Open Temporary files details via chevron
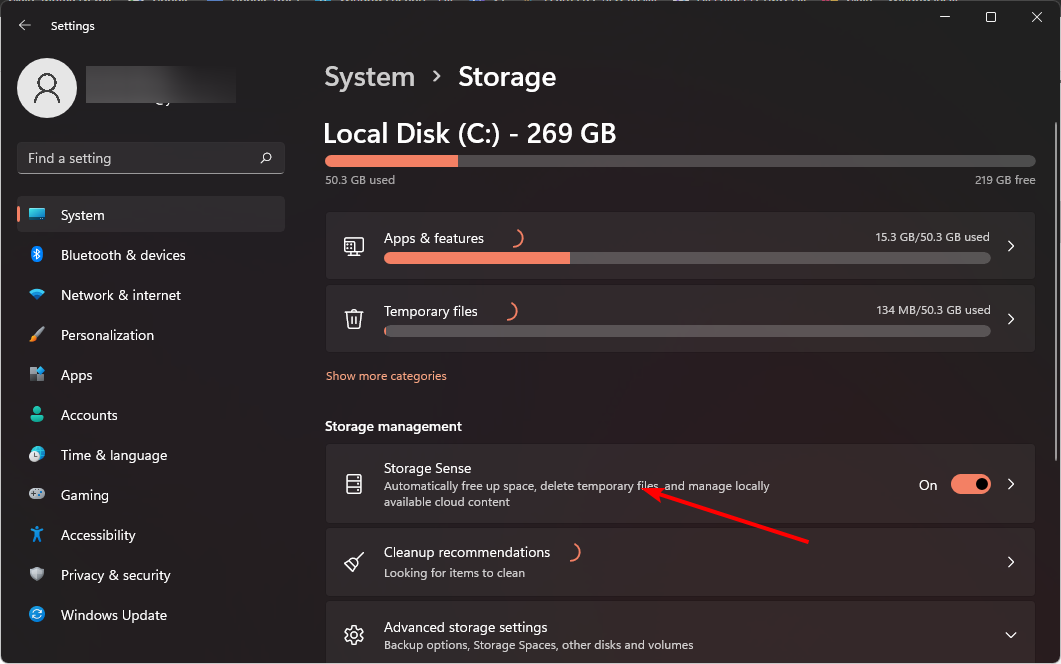Viewport: 1061px width, 664px height. tap(1010, 318)
